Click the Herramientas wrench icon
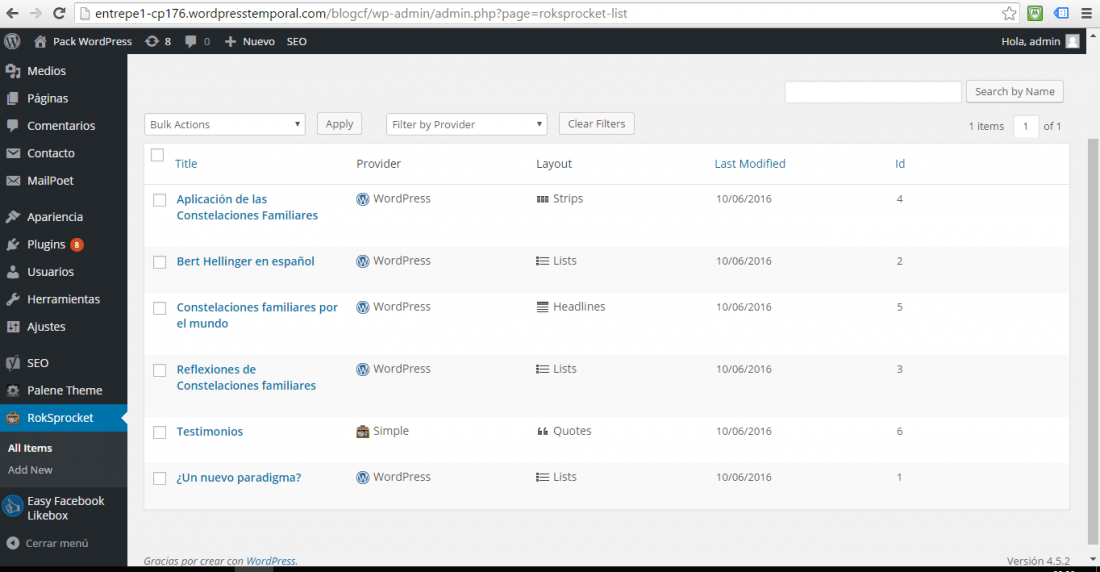The height and width of the screenshot is (572, 1100). click(x=13, y=299)
